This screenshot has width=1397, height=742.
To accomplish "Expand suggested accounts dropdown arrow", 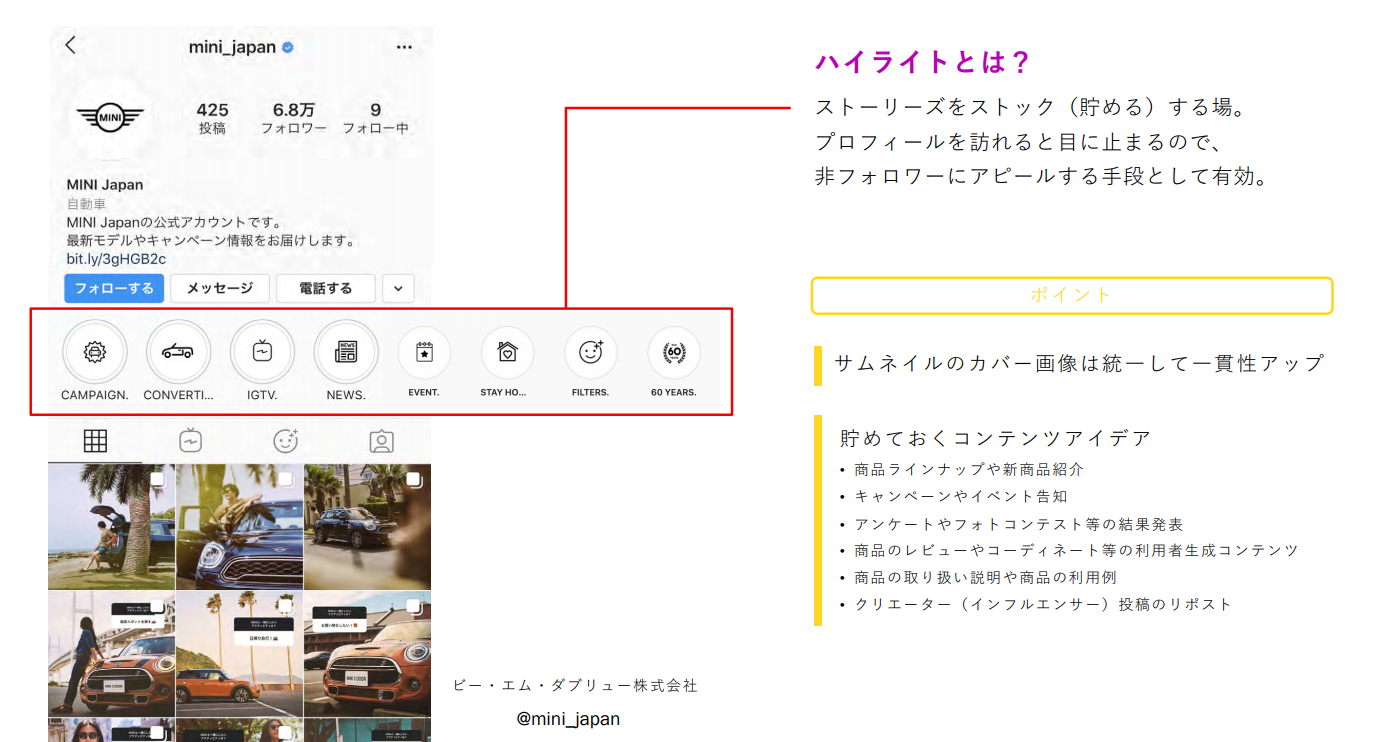I will tap(398, 288).
